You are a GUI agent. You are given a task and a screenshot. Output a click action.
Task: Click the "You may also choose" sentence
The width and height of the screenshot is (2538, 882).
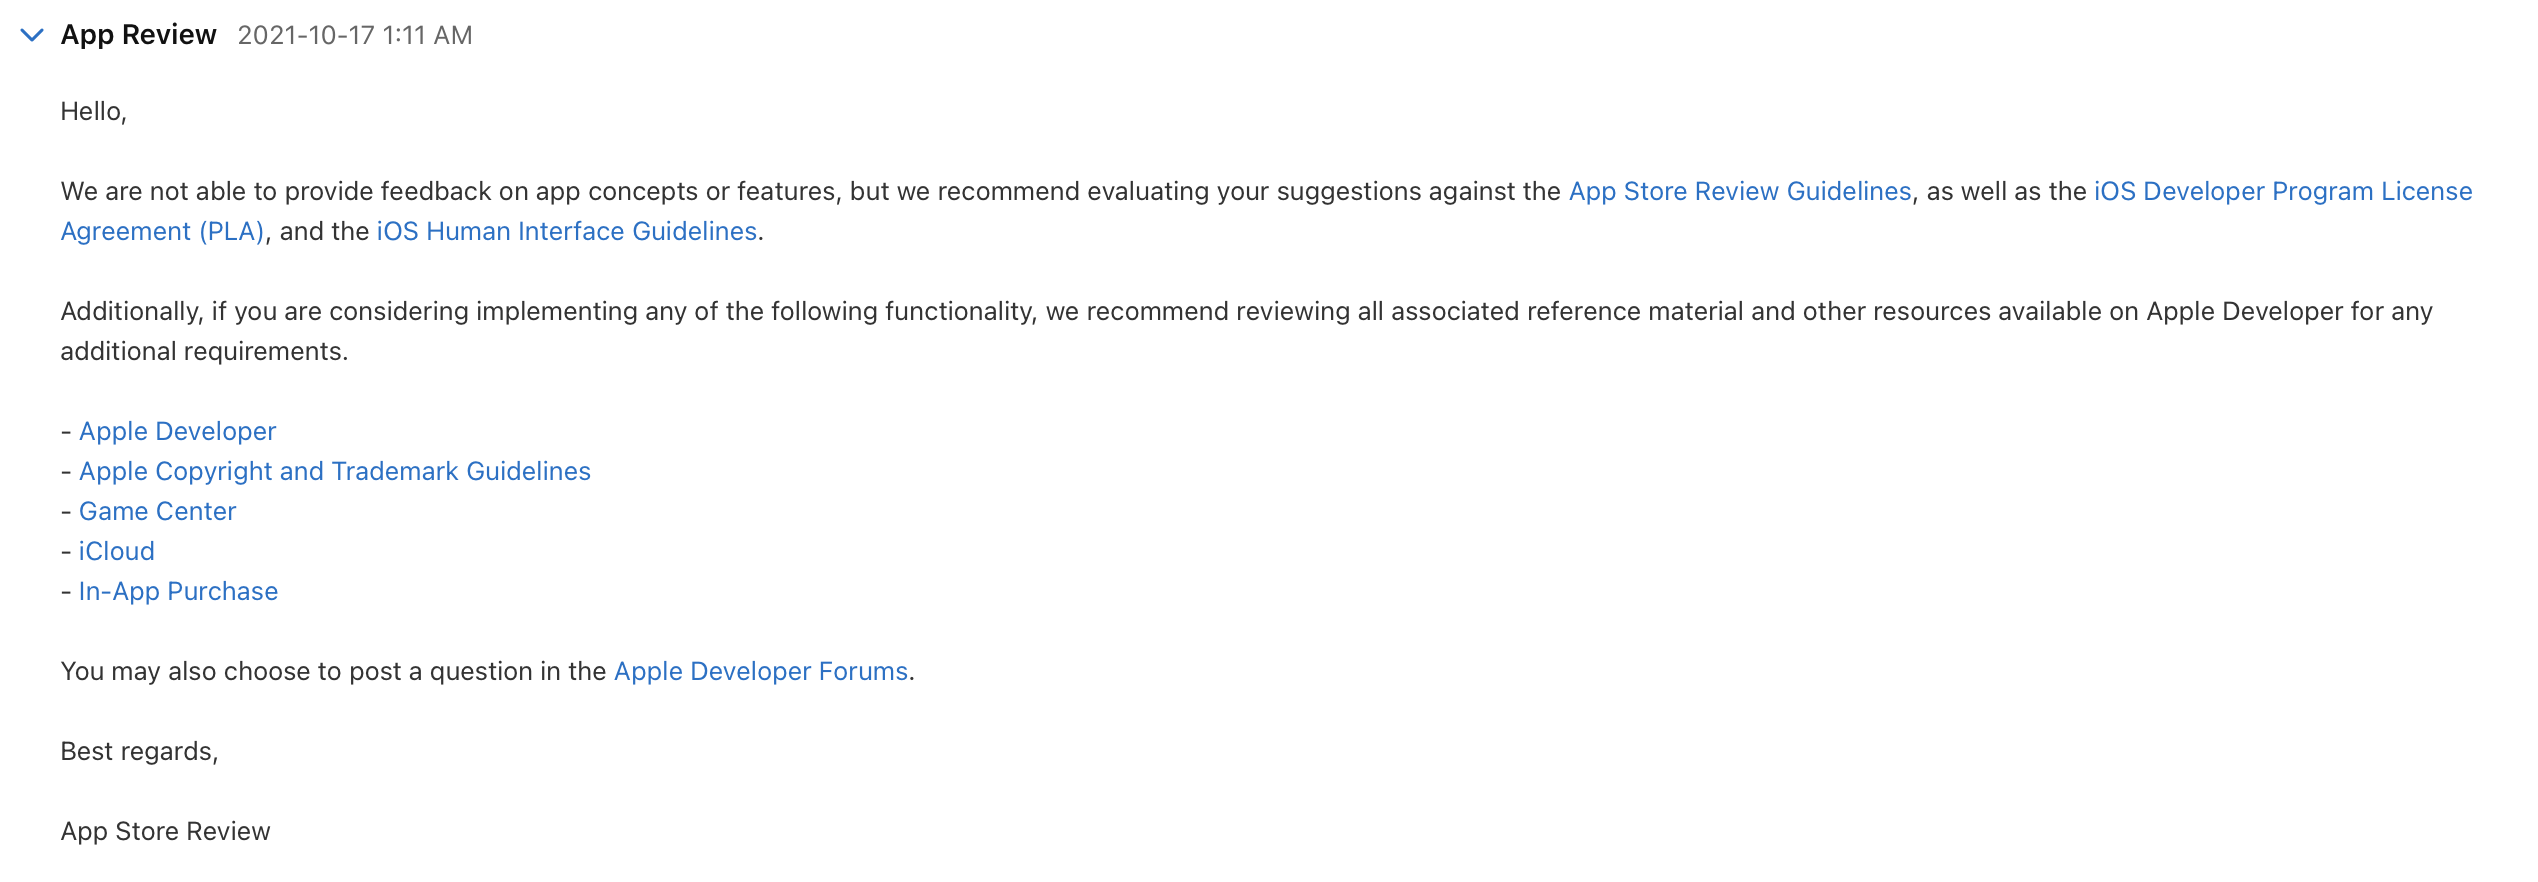click(x=333, y=671)
